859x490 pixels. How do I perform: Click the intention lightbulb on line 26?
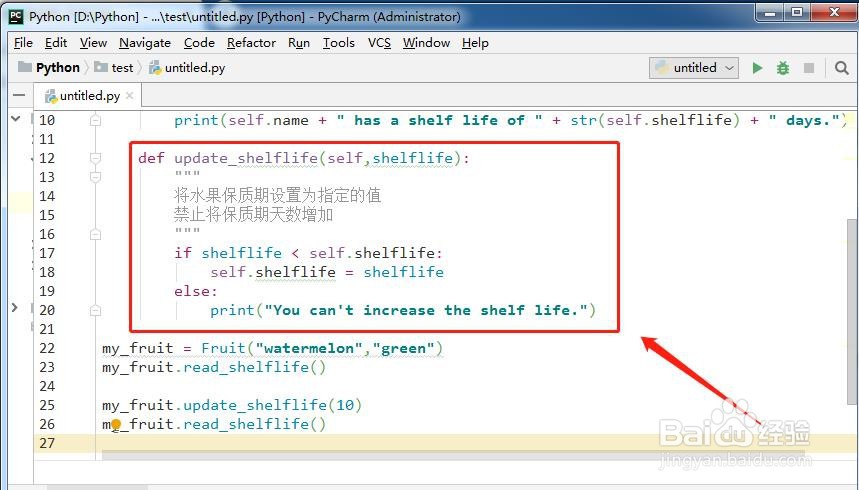click(x=116, y=425)
